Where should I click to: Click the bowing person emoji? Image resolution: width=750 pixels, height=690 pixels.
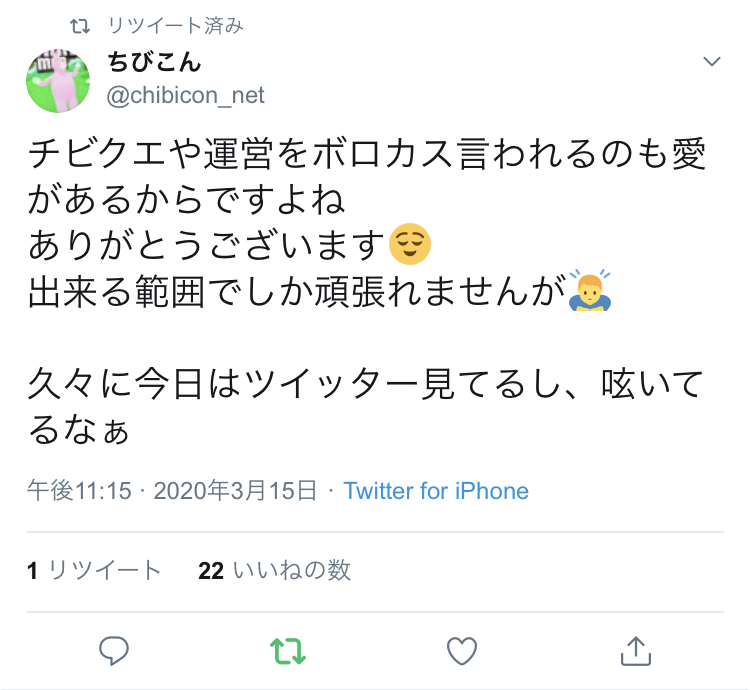click(x=590, y=290)
